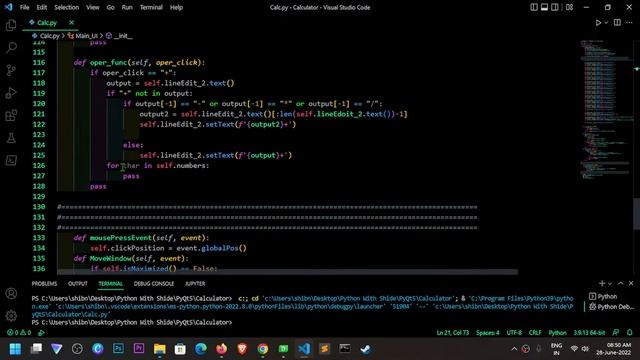Open the Windows Start button
Screen dimensions: 640x360
15,349
